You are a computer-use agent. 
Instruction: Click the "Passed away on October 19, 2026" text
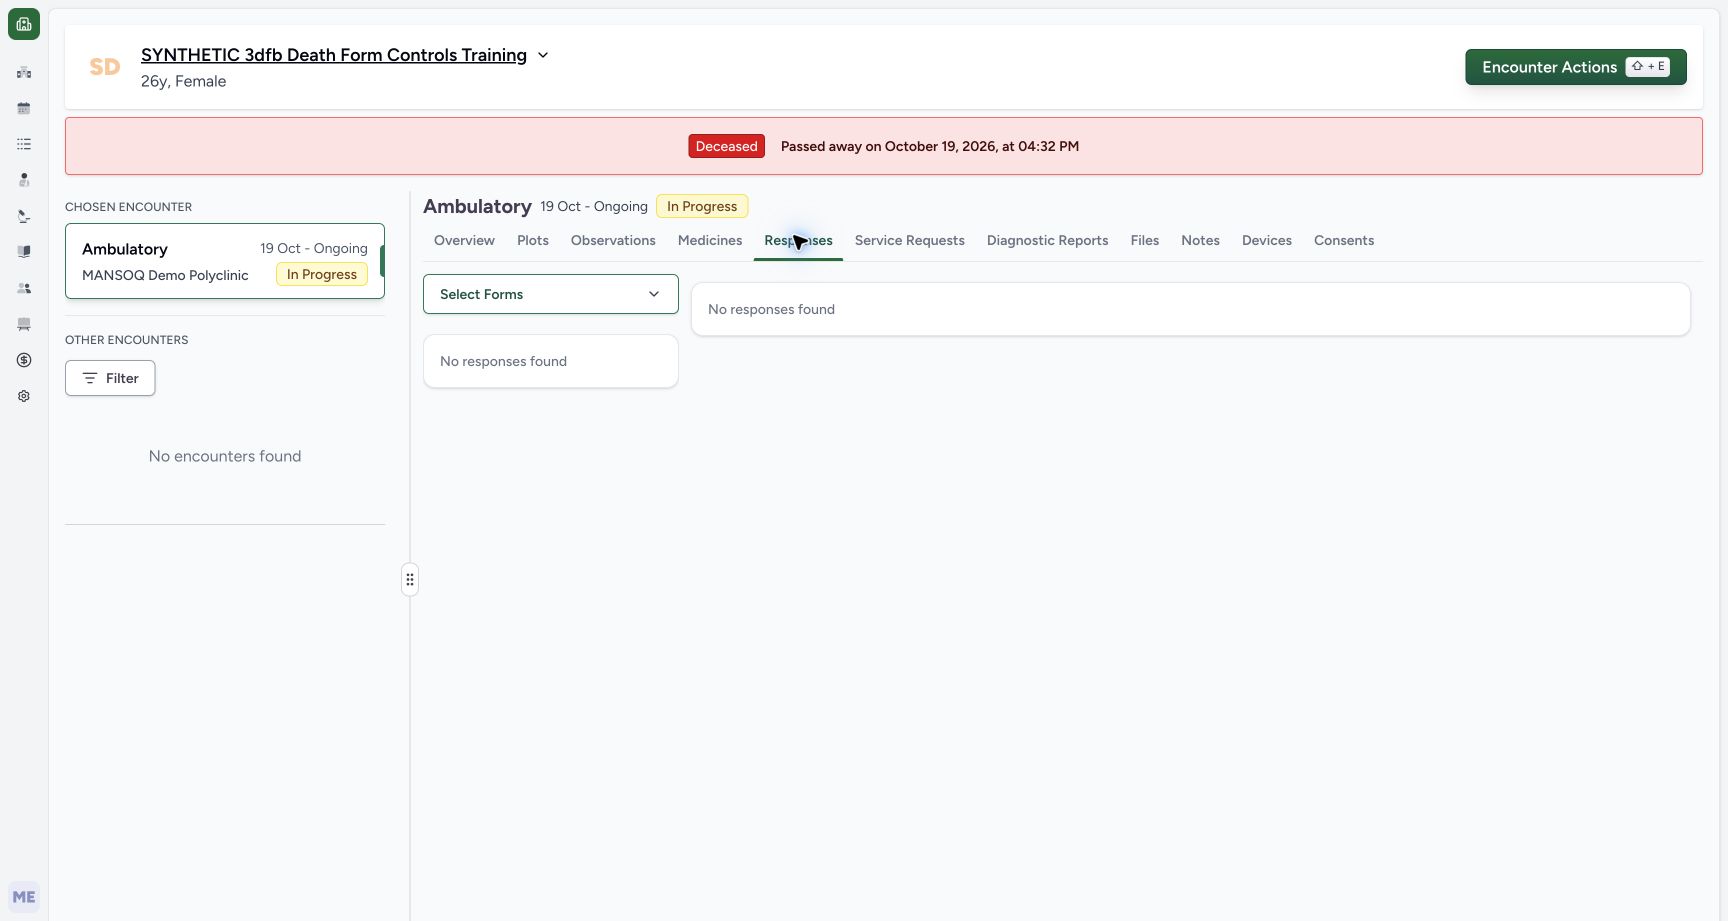pyautogui.click(x=930, y=146)
